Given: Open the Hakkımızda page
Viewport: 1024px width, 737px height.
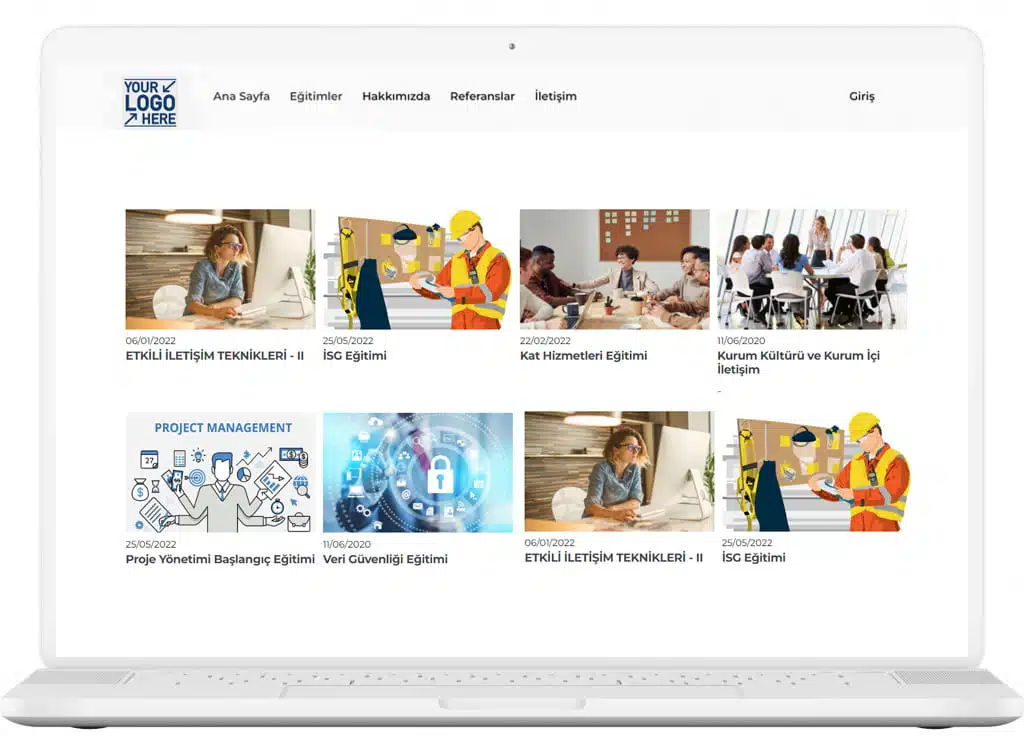Looking at the screenshot, I should (396, 96).
